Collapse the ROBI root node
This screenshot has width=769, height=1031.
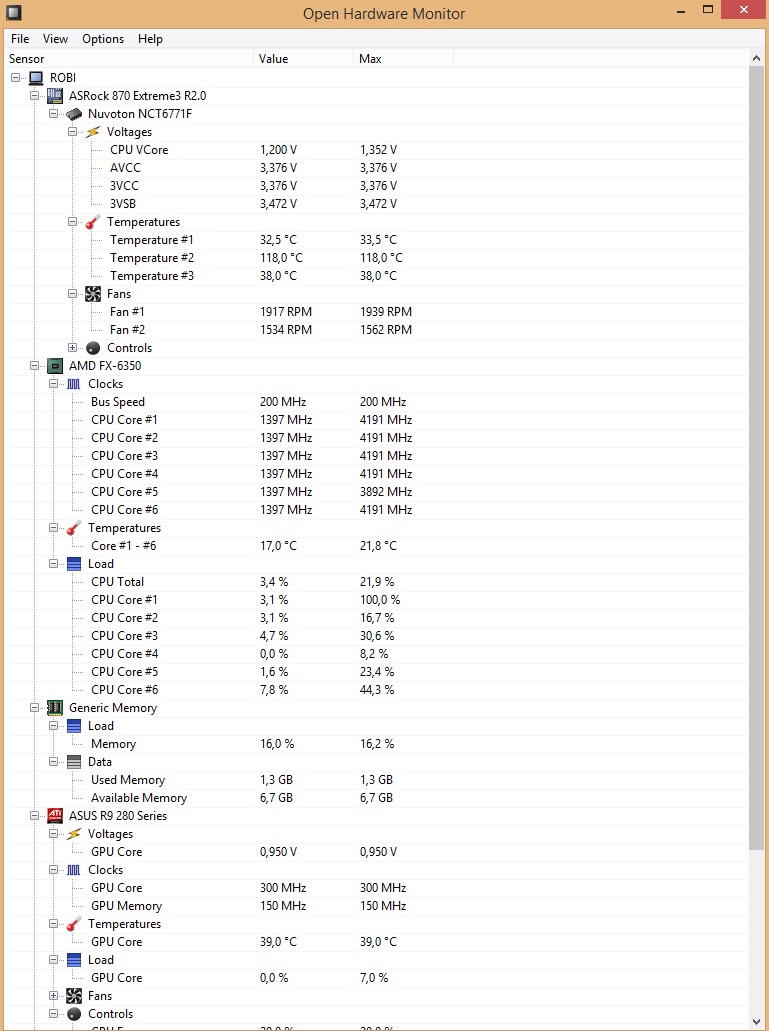click(16, 78)
